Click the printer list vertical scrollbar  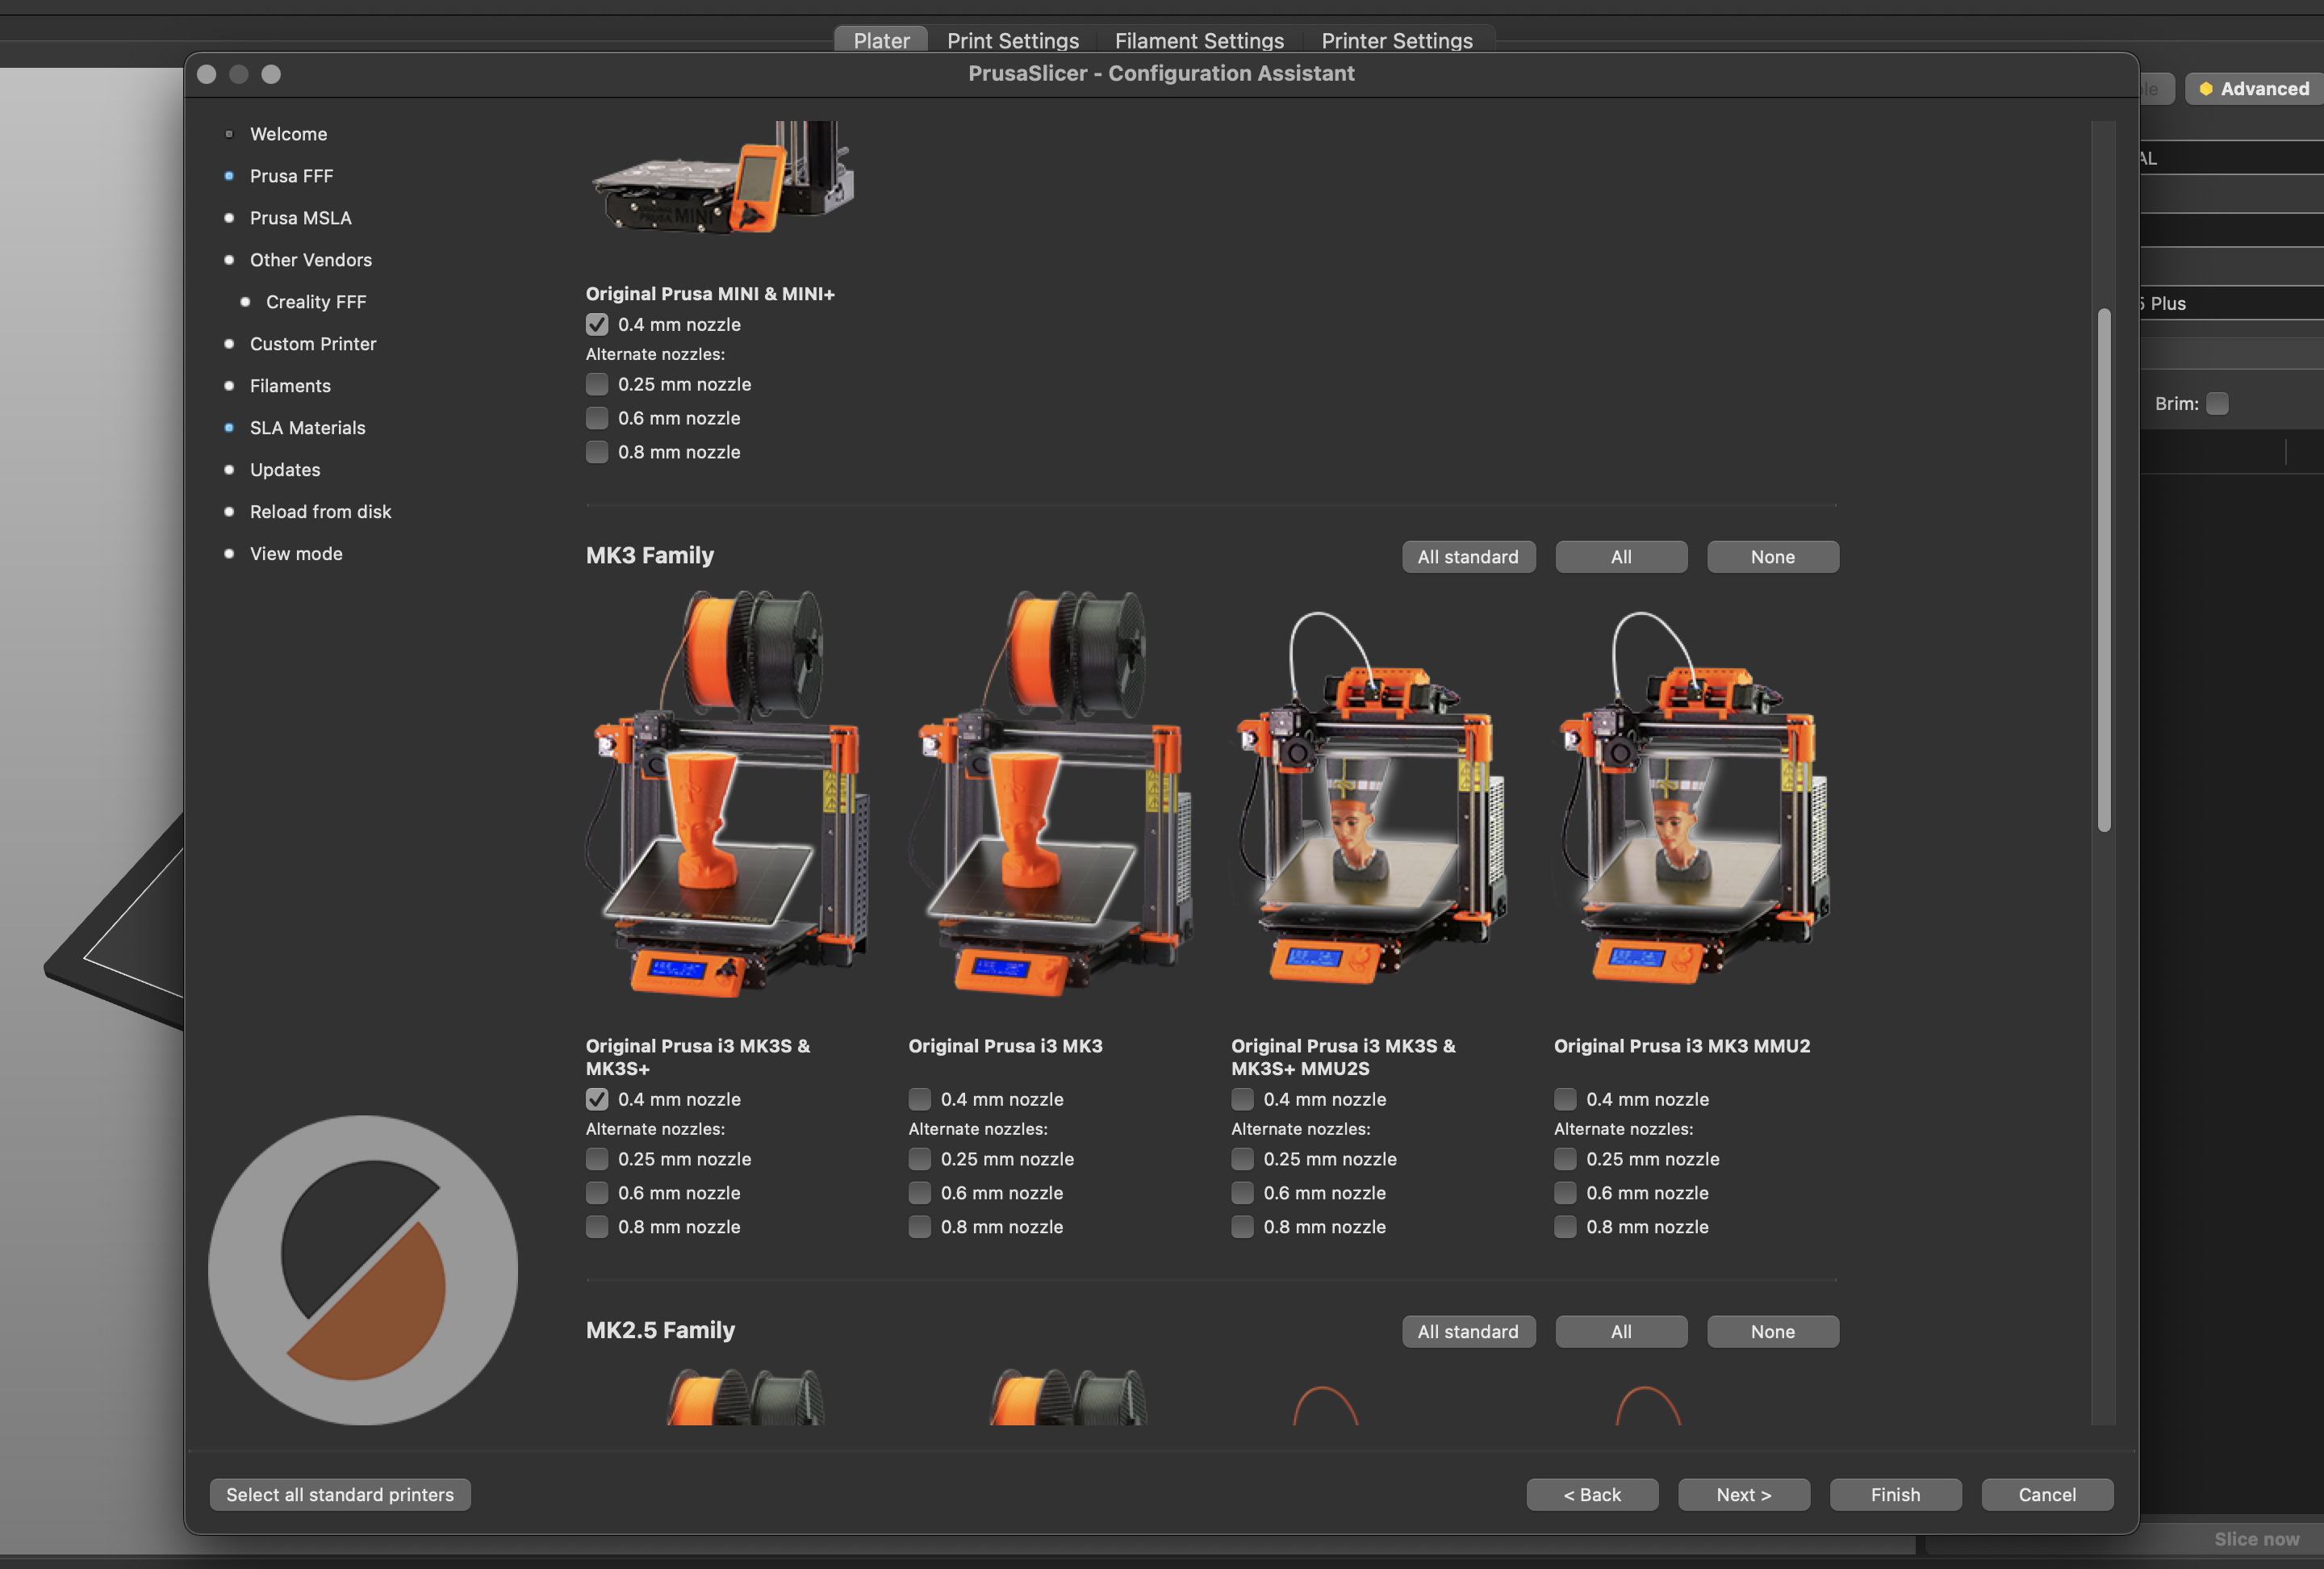pos(2104,570)
